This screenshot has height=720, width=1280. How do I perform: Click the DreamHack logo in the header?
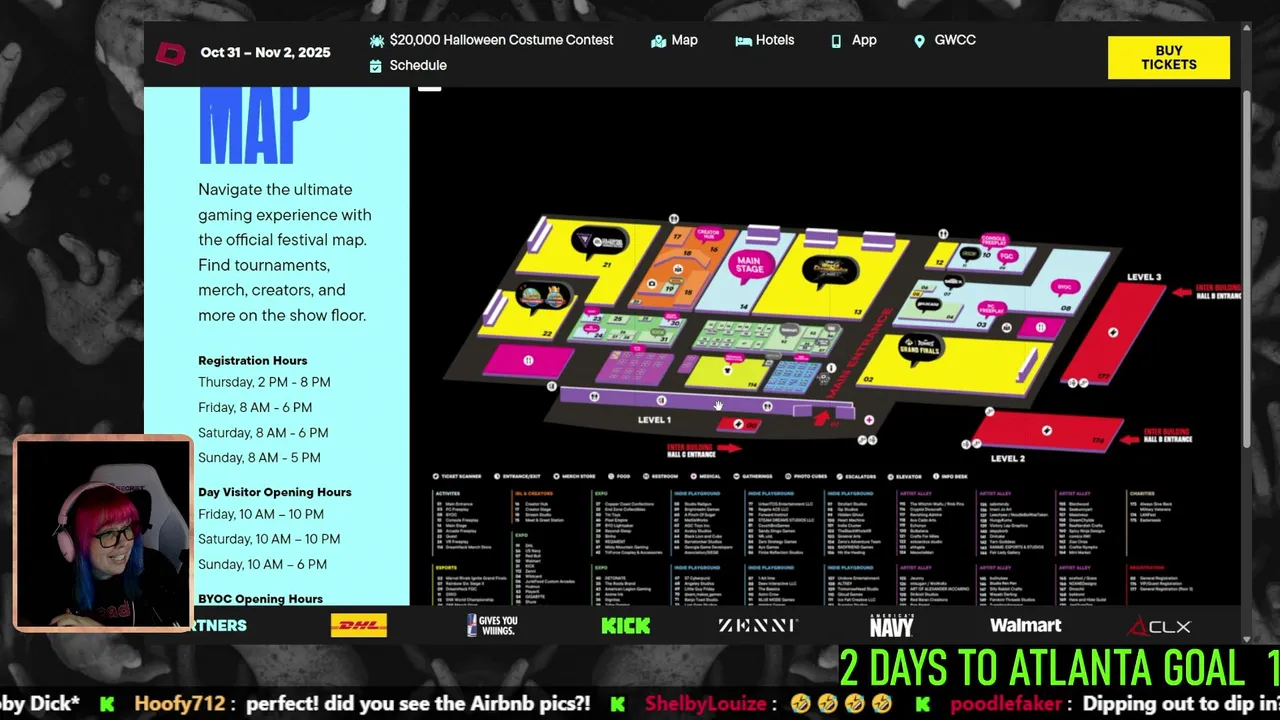(x=170, y=53)
